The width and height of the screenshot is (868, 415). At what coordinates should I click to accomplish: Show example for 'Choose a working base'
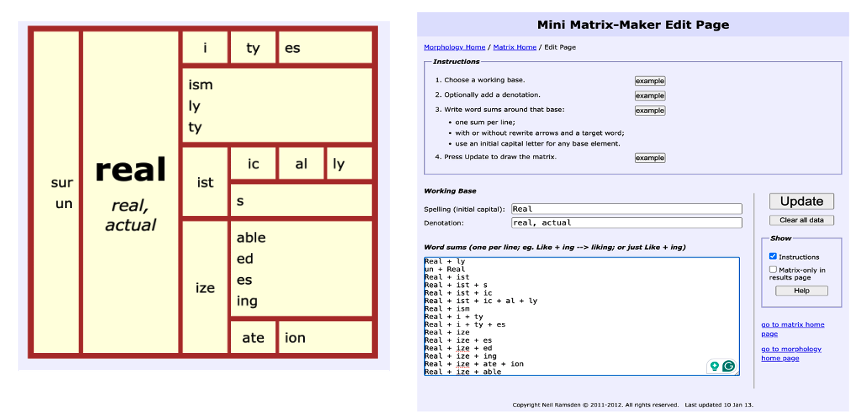coord(650,81)
